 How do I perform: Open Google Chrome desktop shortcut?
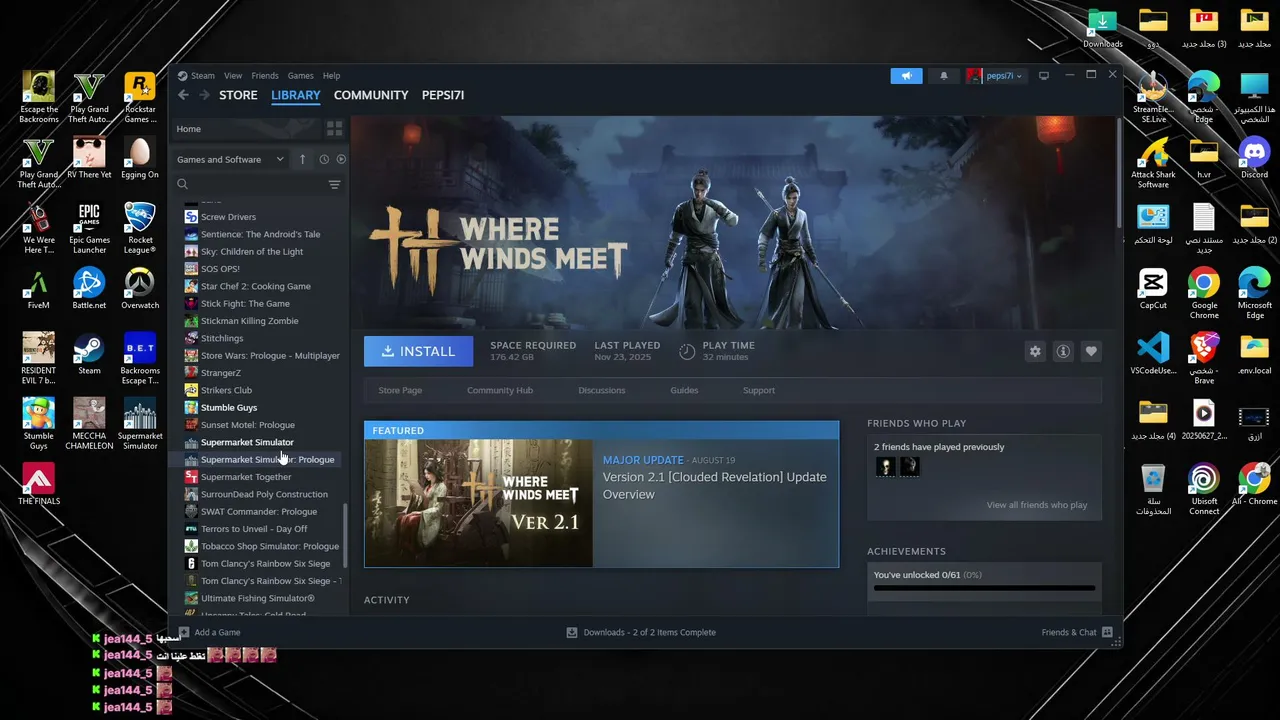pos(1204,294)
